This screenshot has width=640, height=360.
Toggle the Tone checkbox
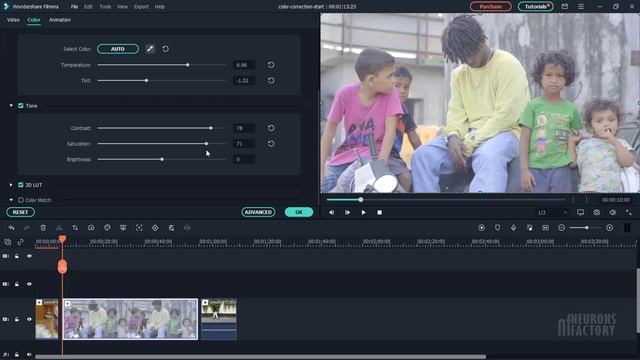pos(20,106)
